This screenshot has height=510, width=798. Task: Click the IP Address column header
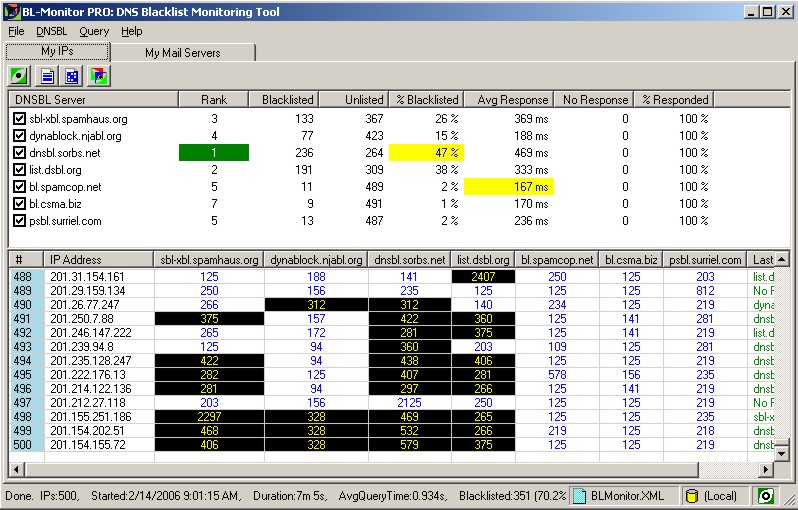click(x=99, y=260)
